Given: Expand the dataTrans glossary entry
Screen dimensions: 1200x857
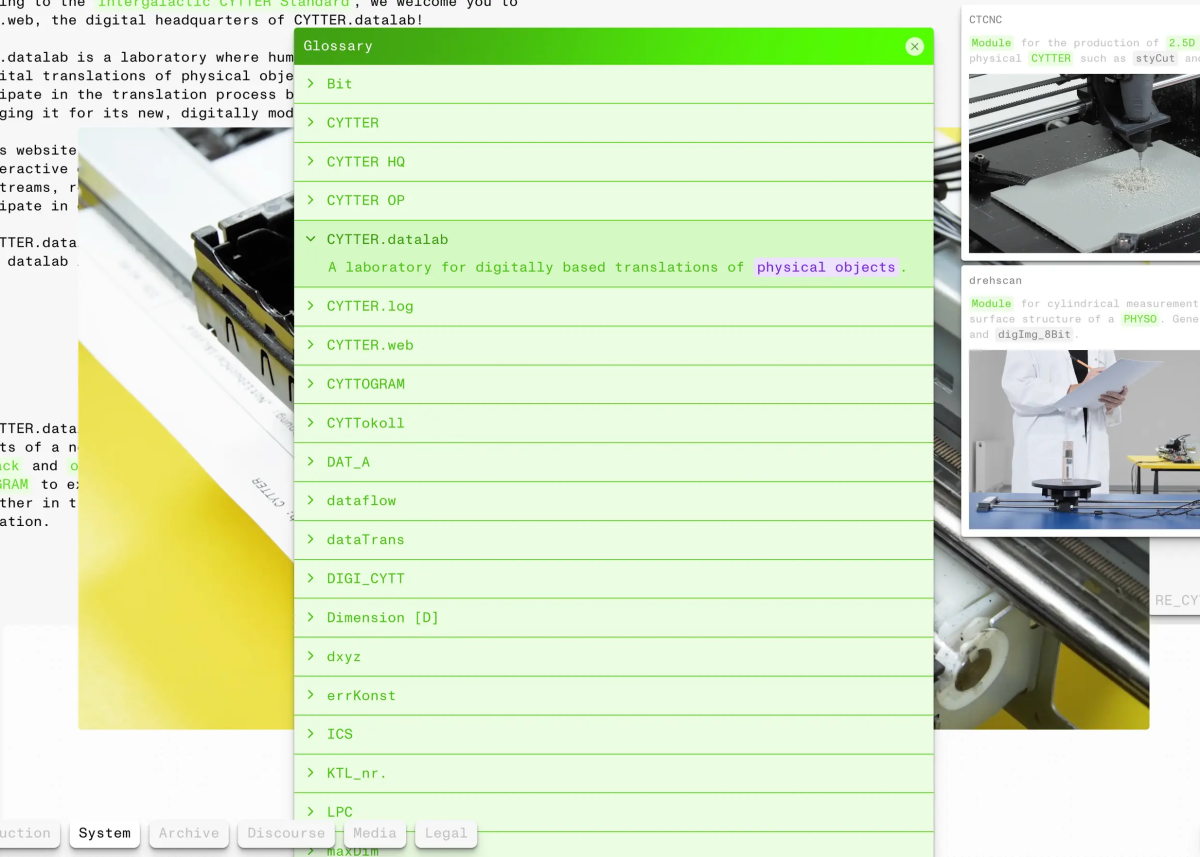Looking at the screenshot, I should [x=614, y=540].
